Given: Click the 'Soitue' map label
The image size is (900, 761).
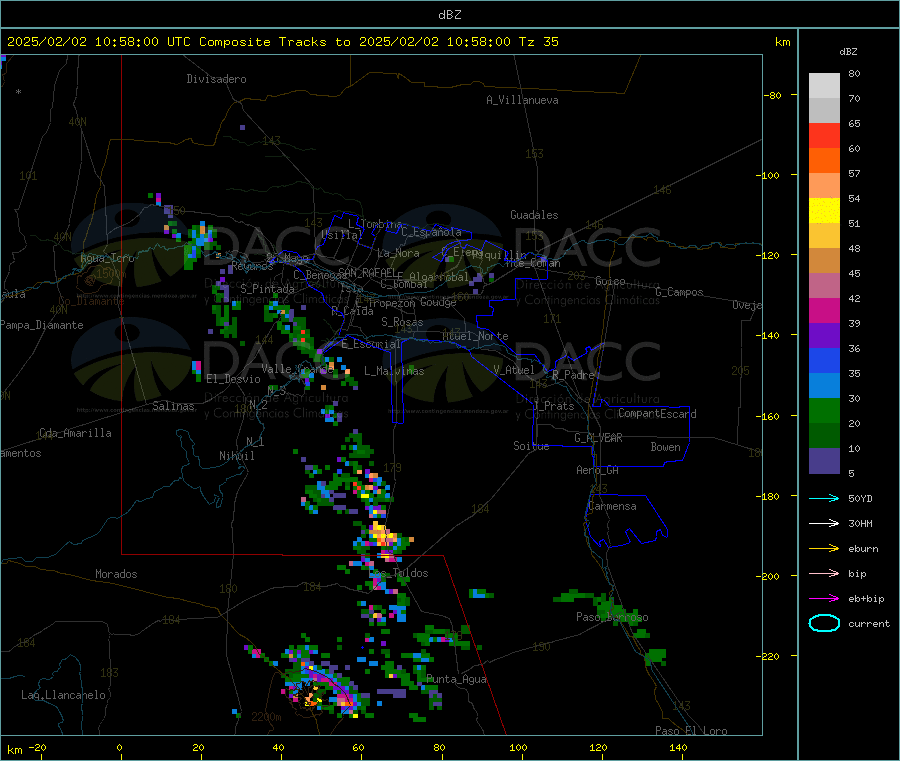Looking at the screenshot, I should pos(531,446).
